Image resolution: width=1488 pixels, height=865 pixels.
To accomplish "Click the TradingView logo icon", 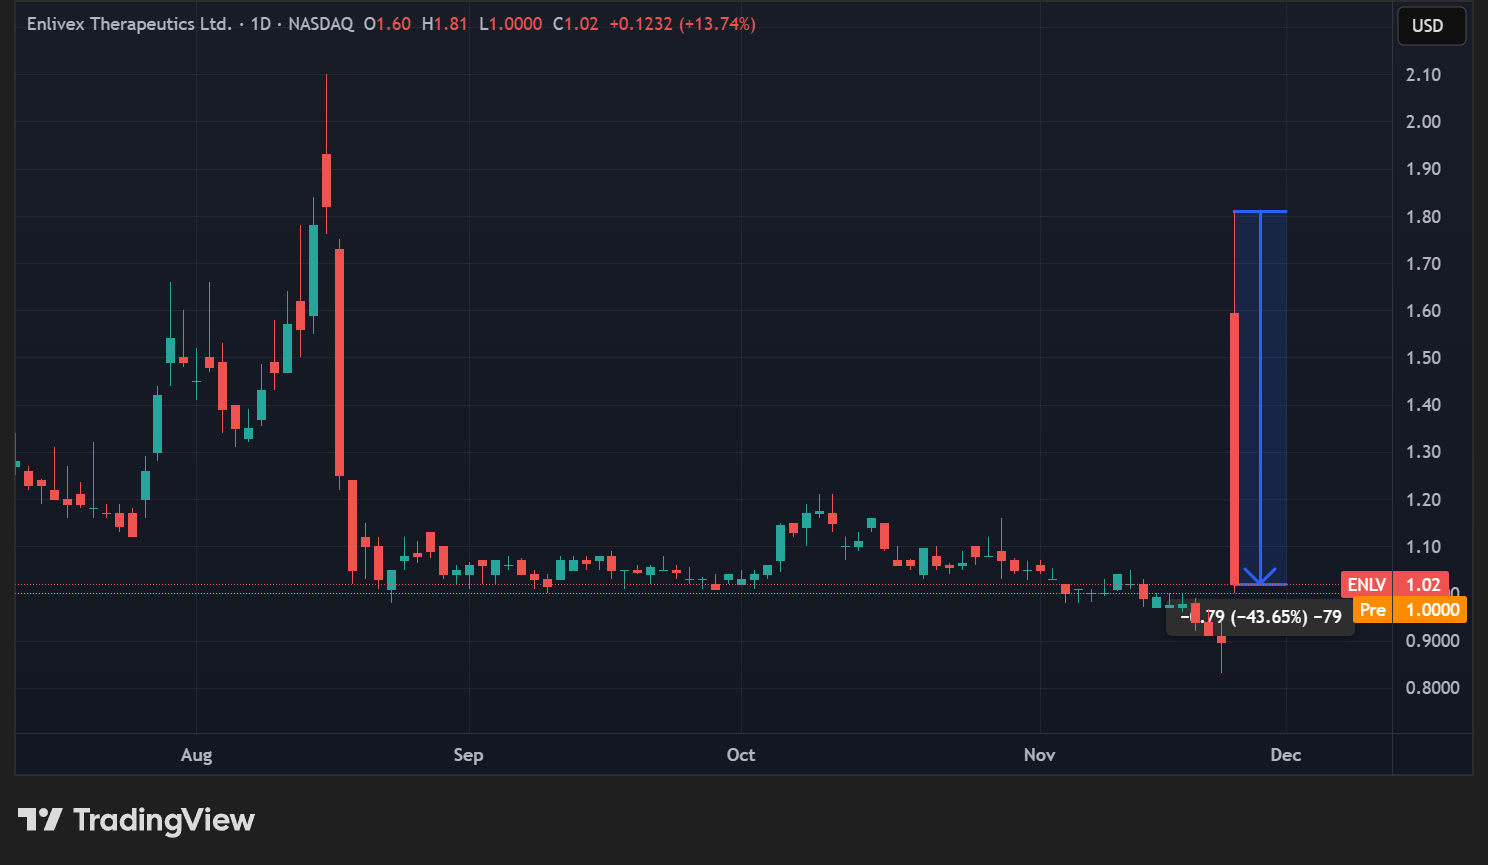I will tap(40, 820).
